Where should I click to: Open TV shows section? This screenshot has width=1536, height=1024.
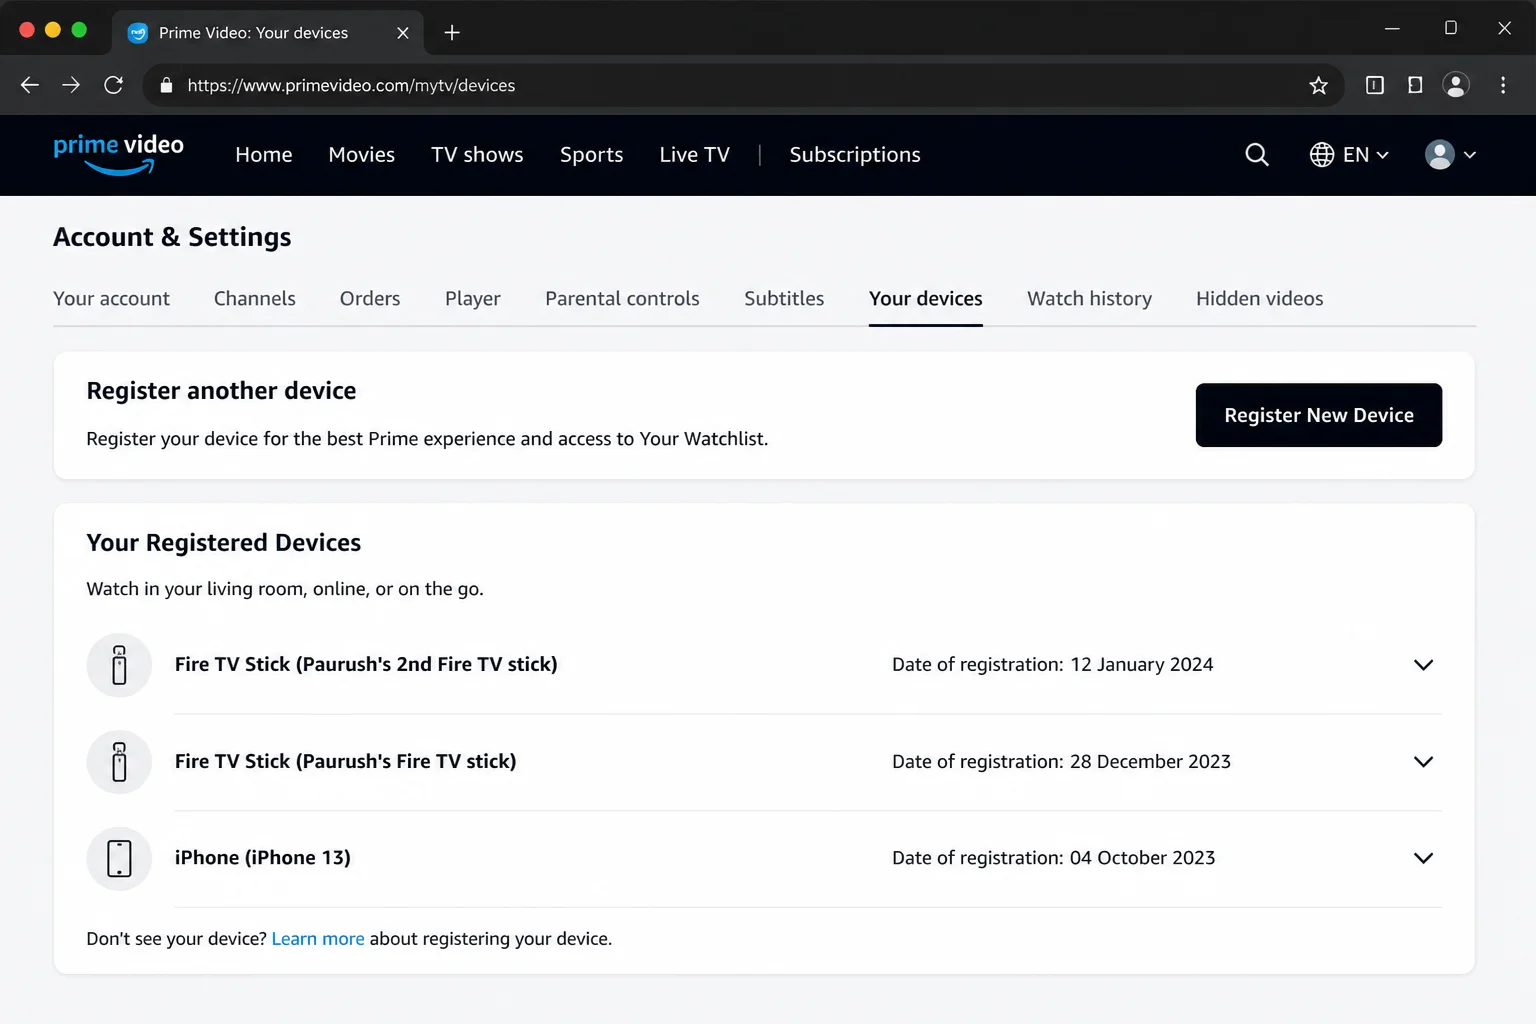[x=477, y=155]
